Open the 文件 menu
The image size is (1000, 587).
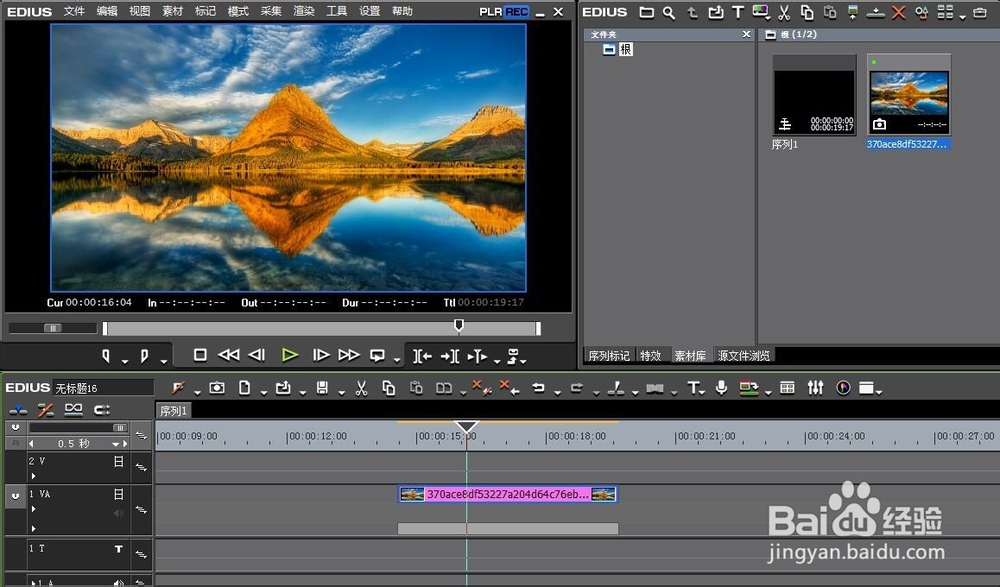click(x=74, y=11)
